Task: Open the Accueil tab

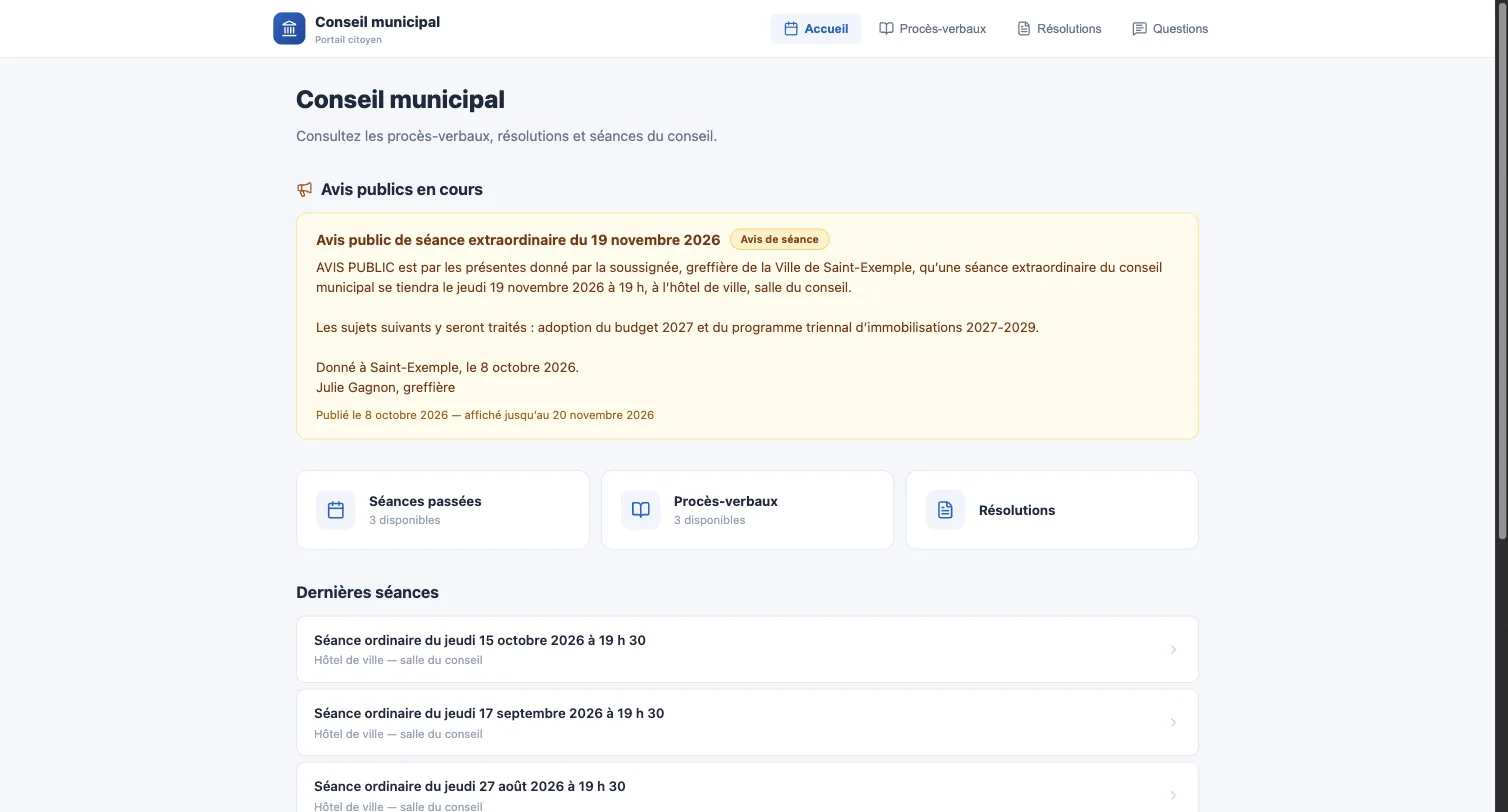Action: tap(816, 29)
